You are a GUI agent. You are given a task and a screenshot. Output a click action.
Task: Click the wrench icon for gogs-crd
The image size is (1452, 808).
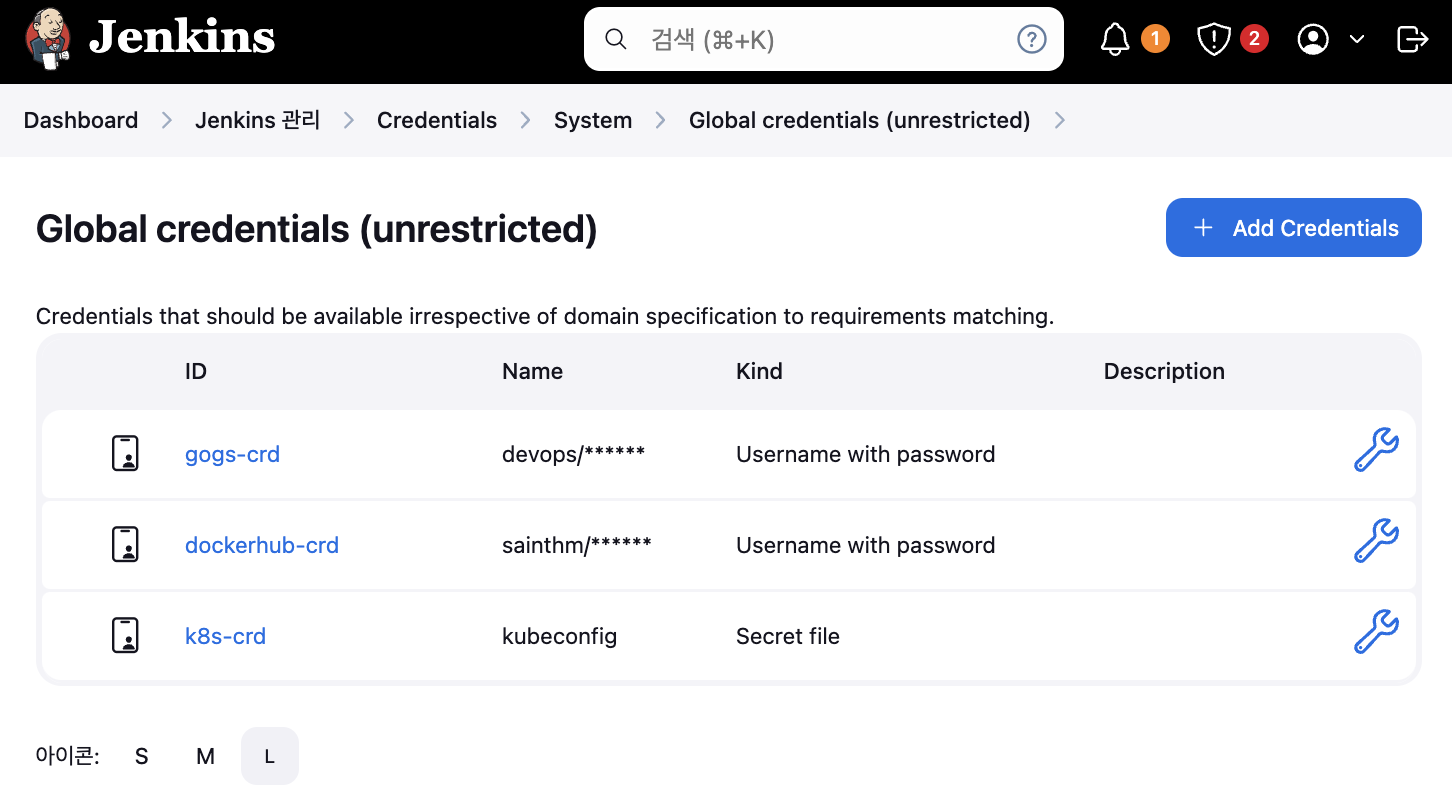pyautogui.click(x=1376, y=450)
